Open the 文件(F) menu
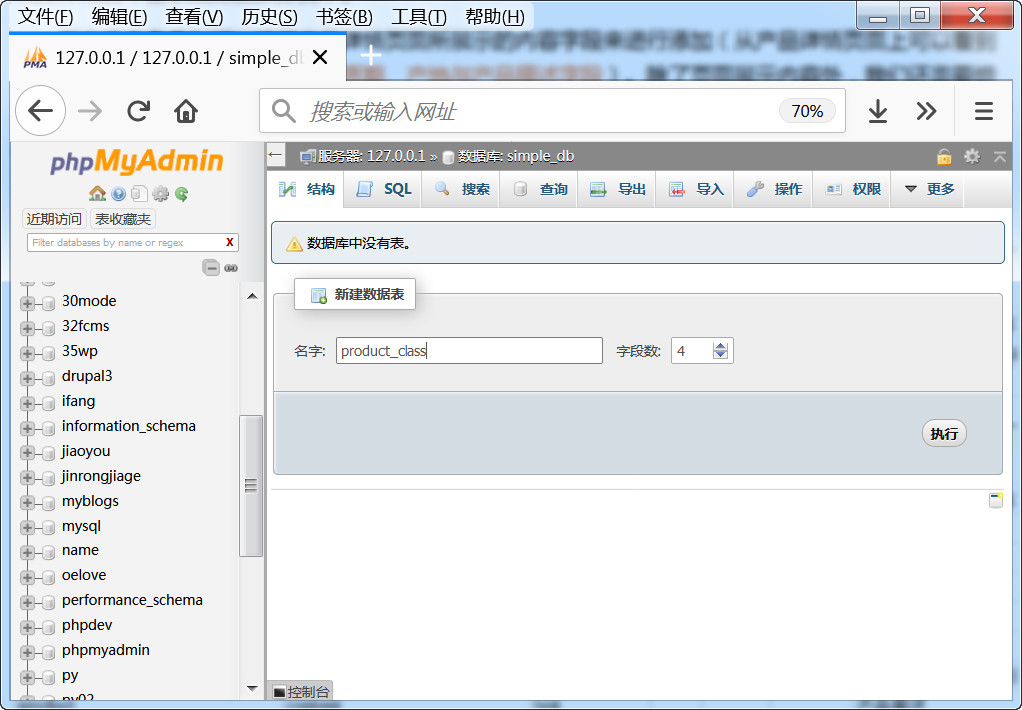The image size is (1022, 710). (45, 16)
